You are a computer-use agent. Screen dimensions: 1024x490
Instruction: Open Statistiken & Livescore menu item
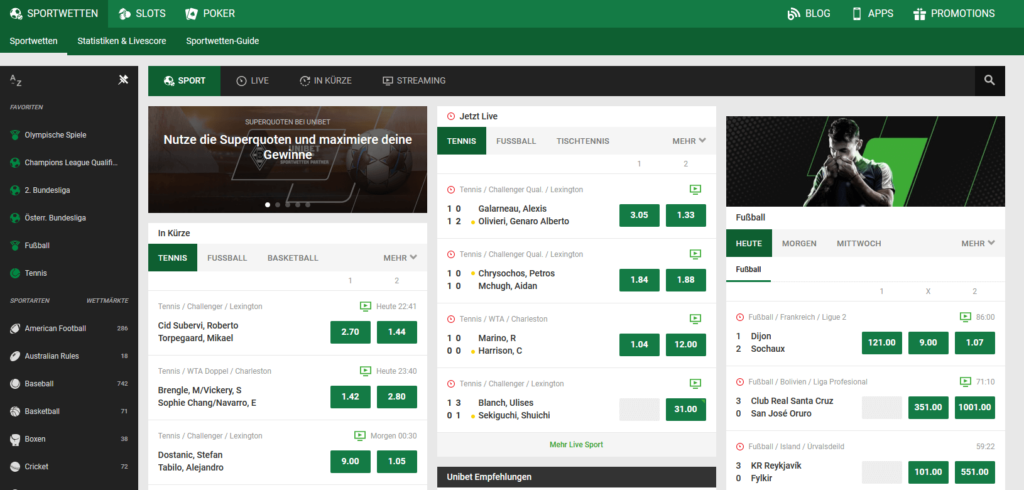121,41
